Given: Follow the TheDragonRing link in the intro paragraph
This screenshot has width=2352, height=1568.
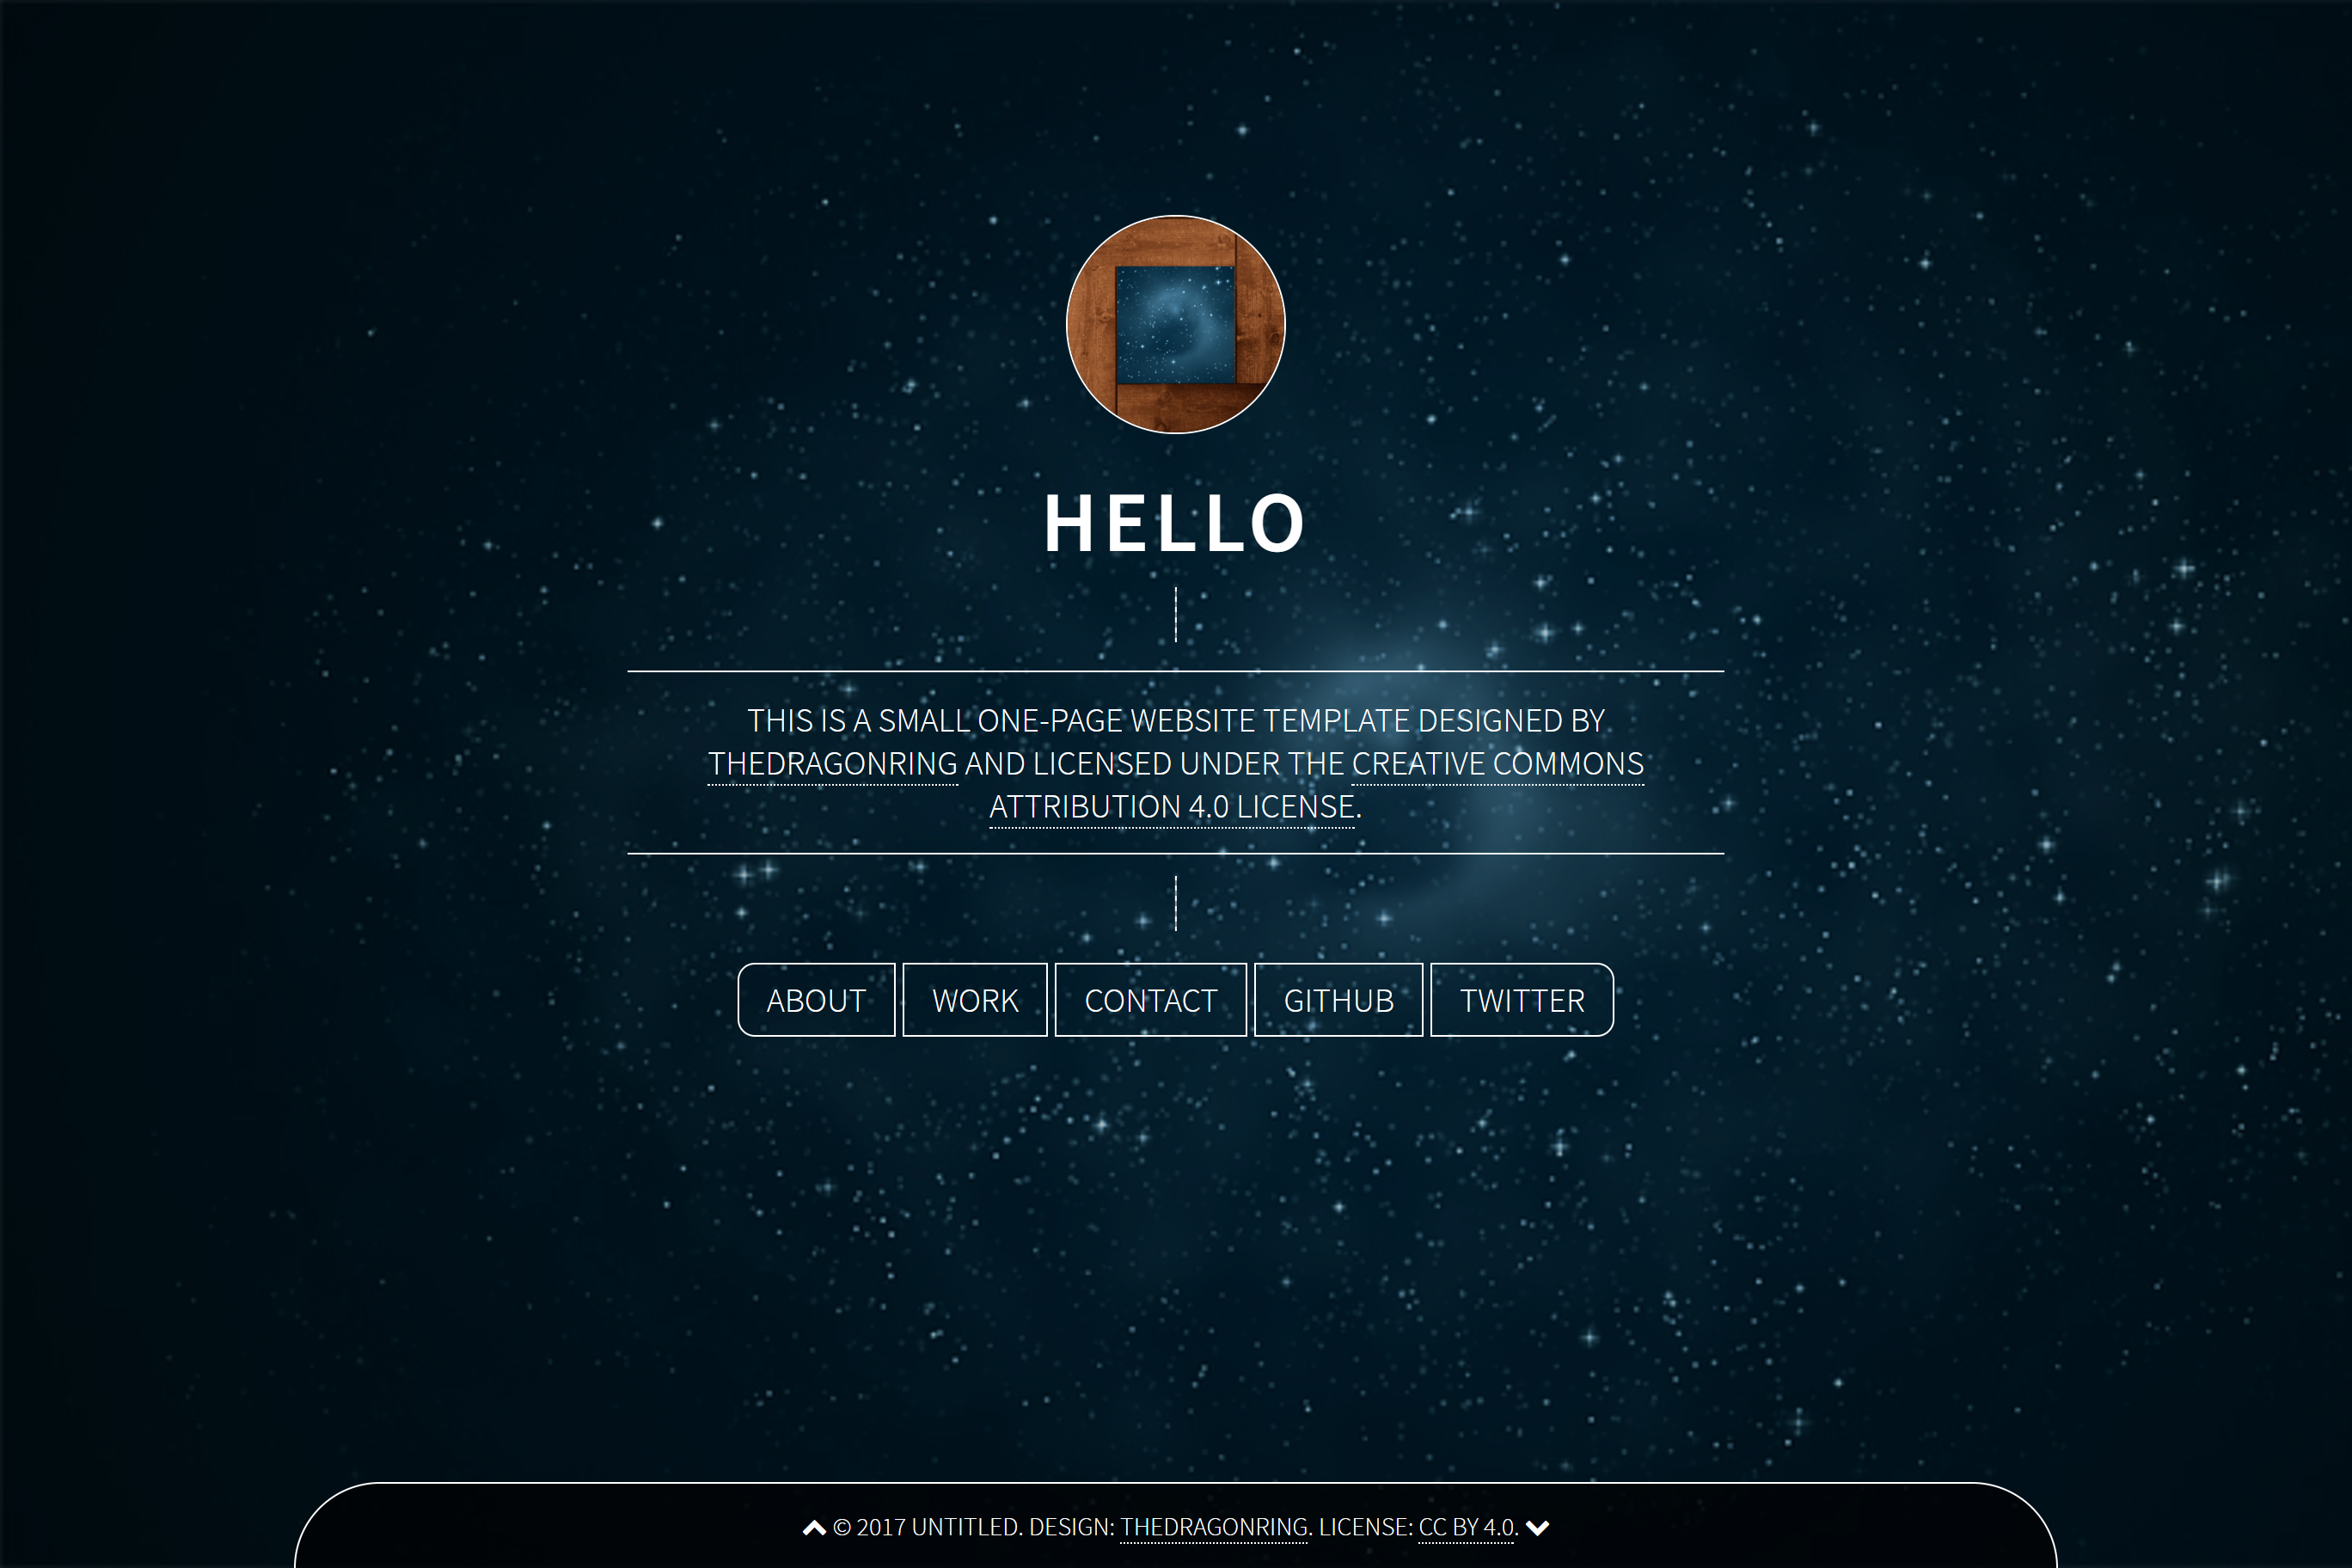Looking at the screenshot, I should tap(832, 764).
